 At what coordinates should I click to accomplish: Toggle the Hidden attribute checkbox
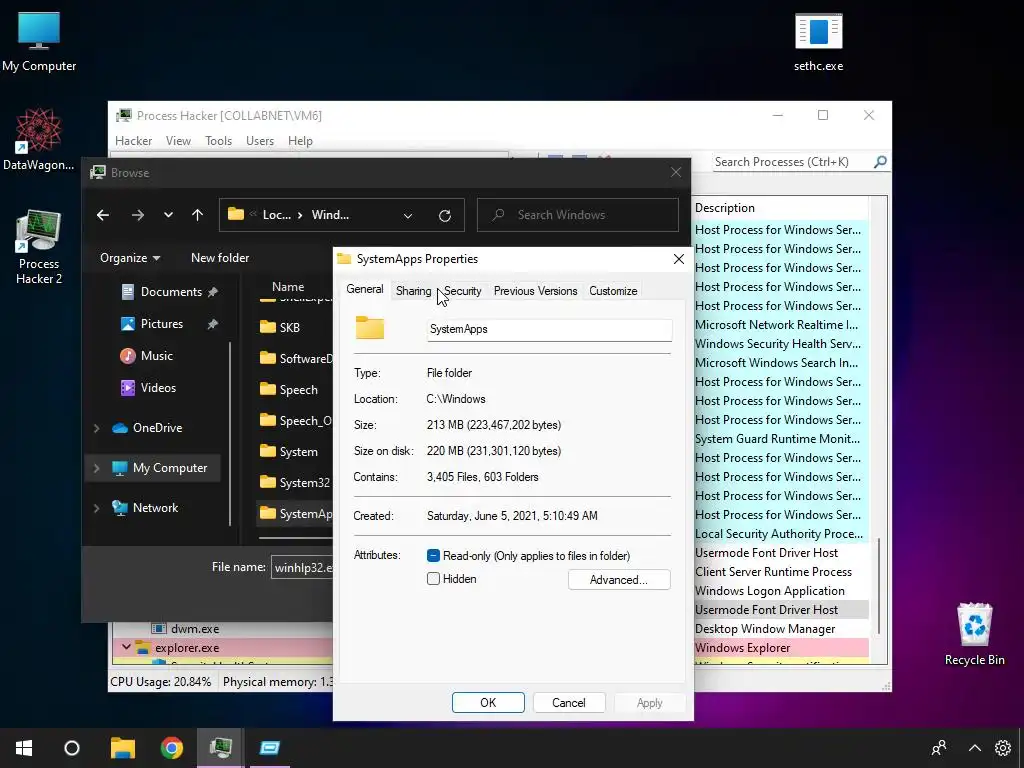pyautogui.click(x=433, y=579)
